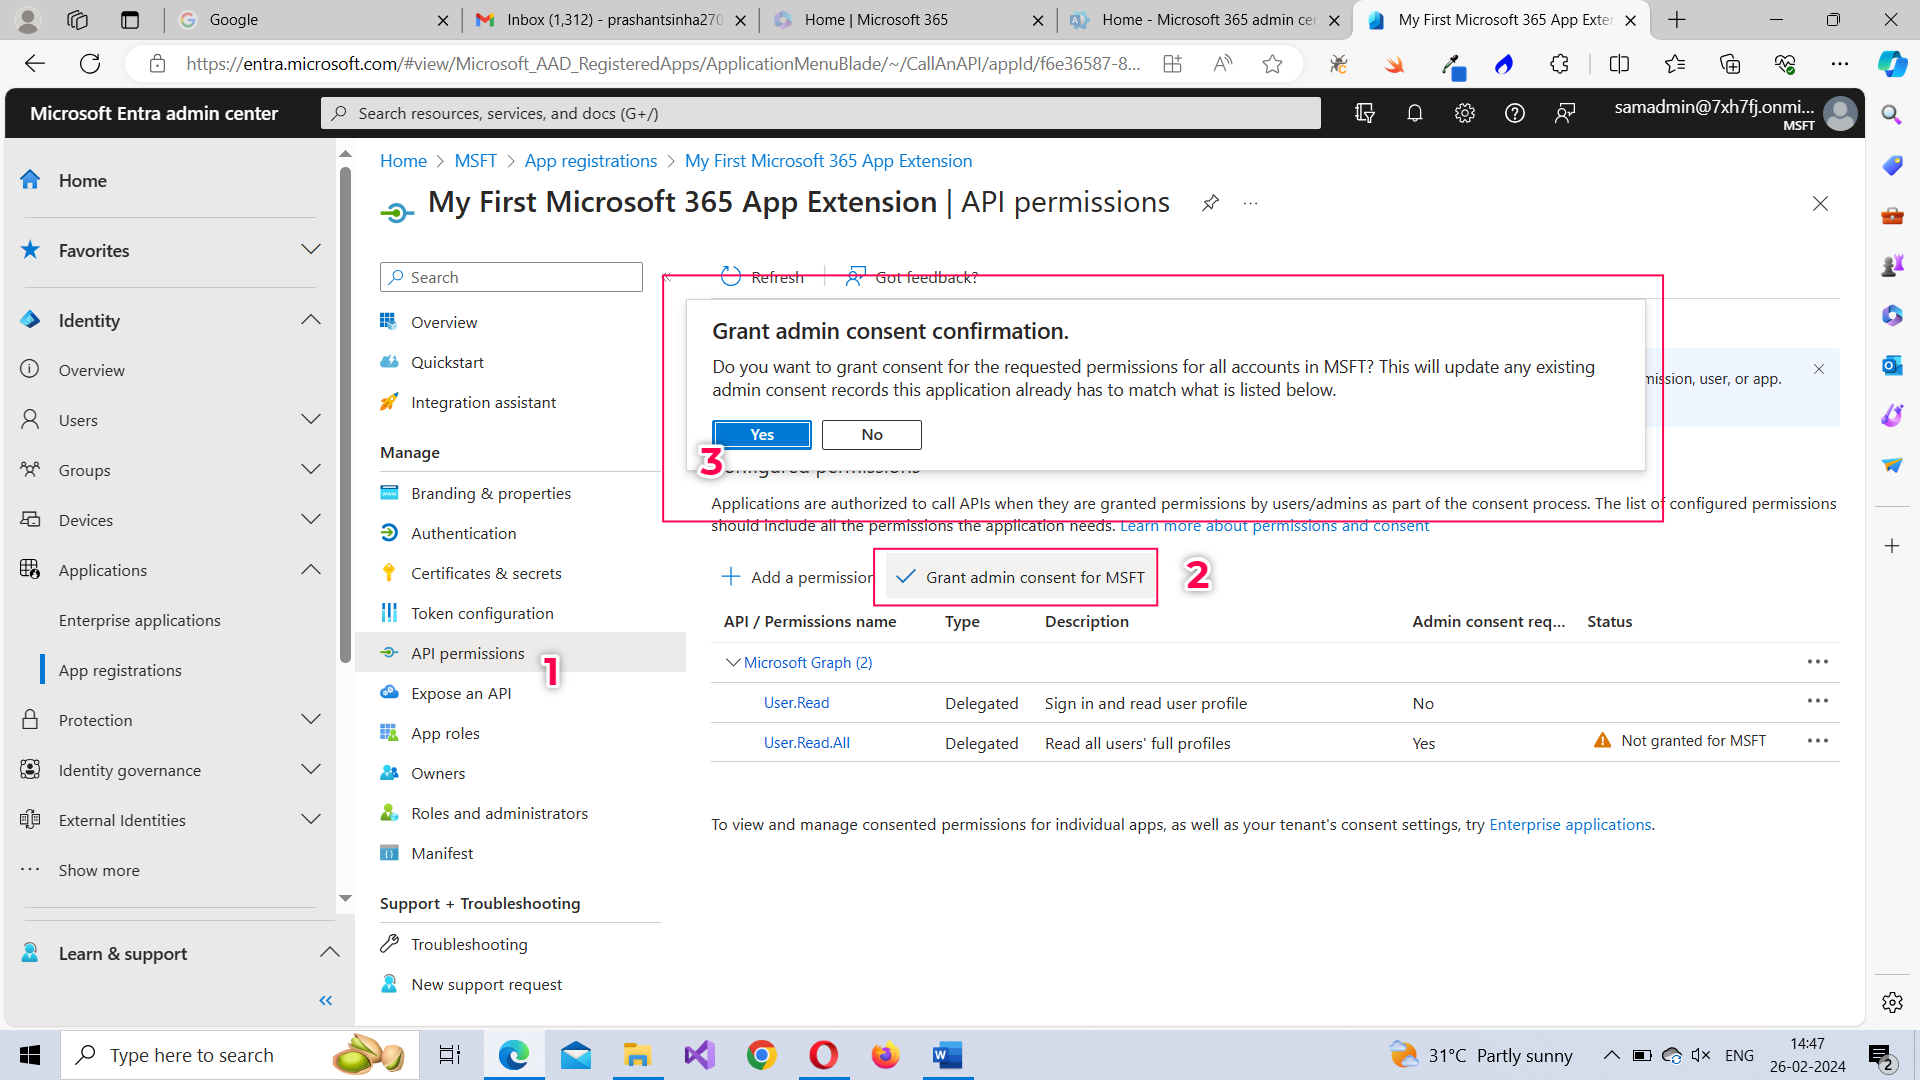Open Cloud Shell icon in Entra header

click(1365, 113)
